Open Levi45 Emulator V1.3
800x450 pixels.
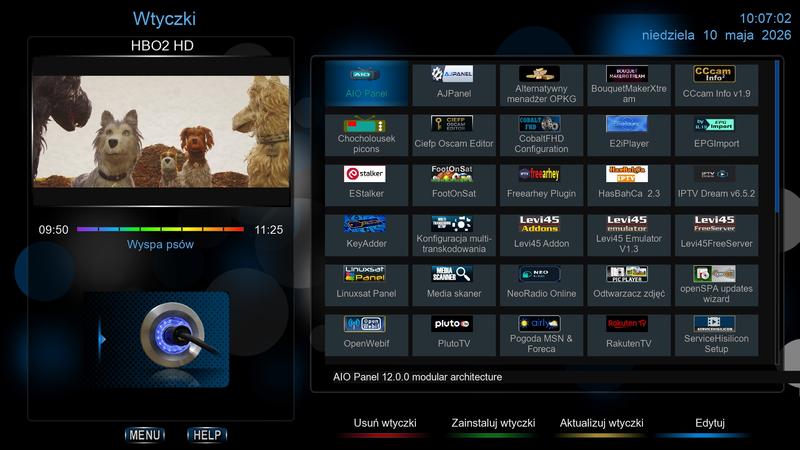click(x=629, y=235)
